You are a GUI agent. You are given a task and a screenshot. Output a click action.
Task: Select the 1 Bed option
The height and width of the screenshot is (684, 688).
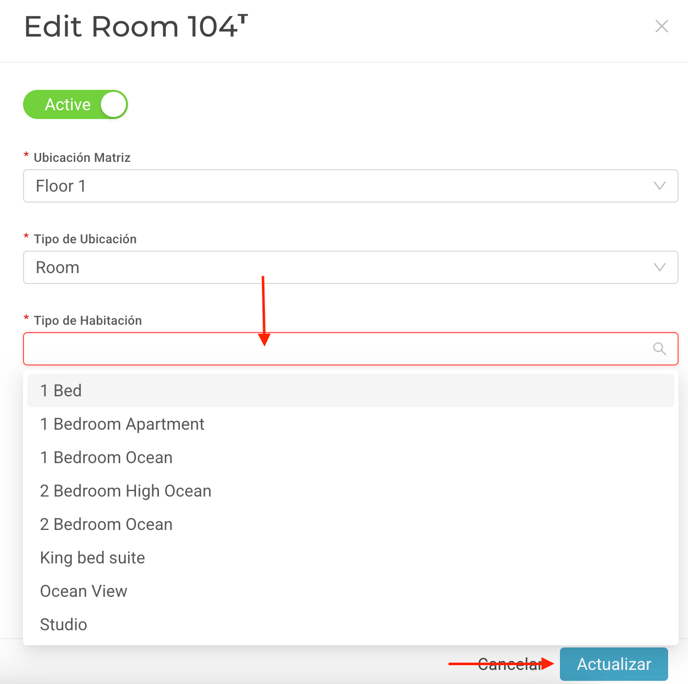click(351, 390)
